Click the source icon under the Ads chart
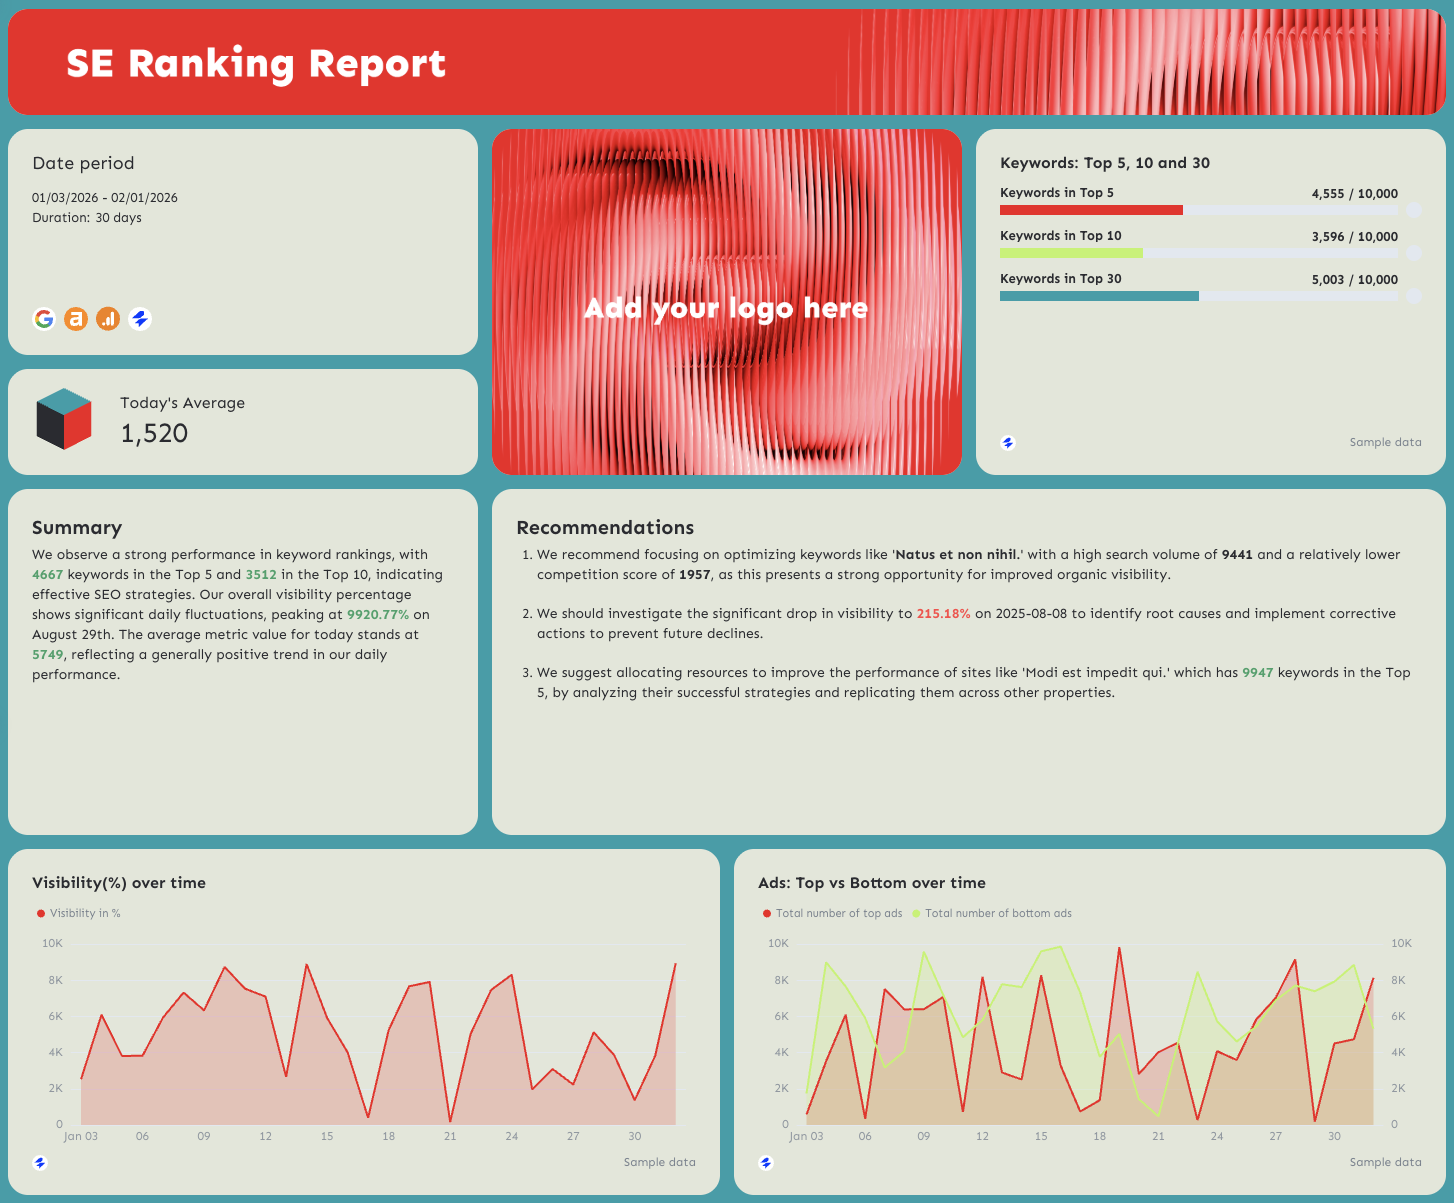1454x1203 pixels. pyautogui.click(x=766, y=1163)
